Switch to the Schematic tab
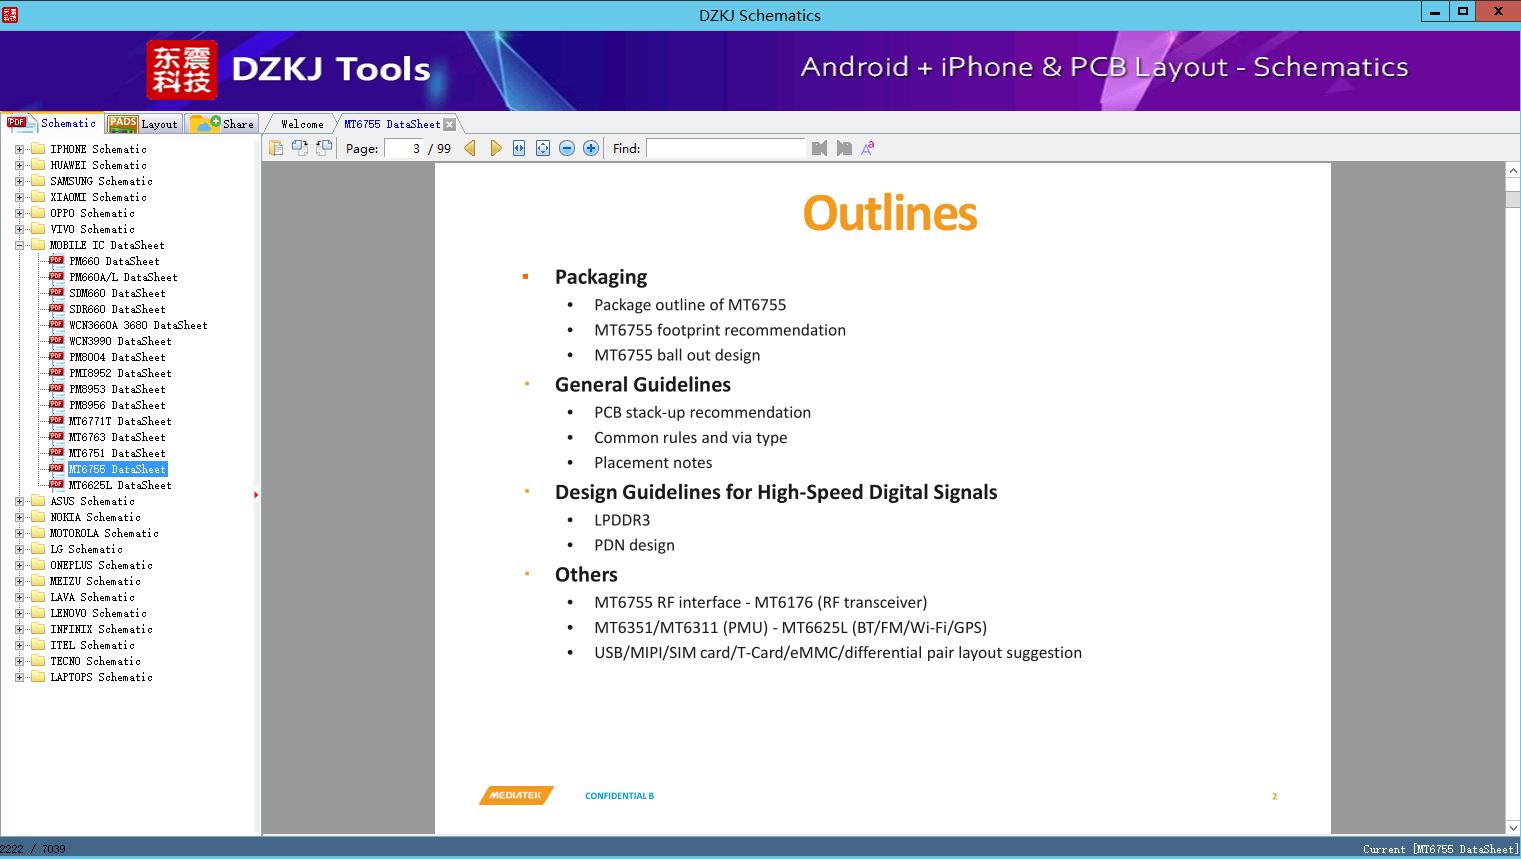Viewport: 1521px width, 859px height. (52, 123)
